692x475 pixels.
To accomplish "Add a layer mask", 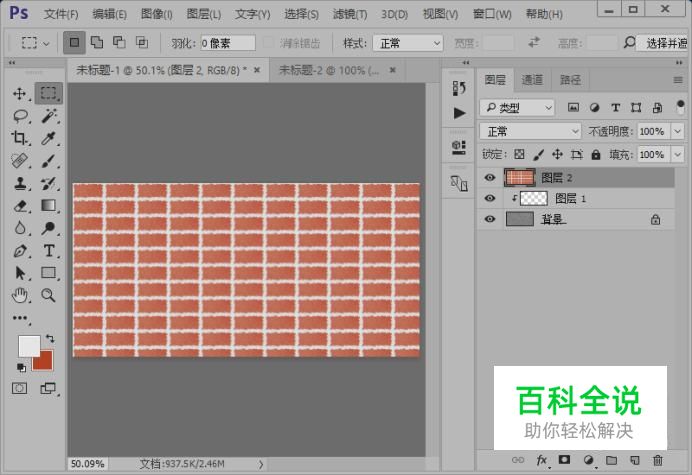I will [x=564, y=460].
